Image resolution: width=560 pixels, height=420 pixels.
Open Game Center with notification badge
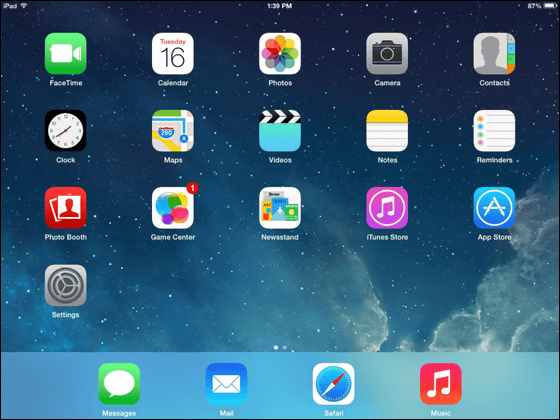pos(173,208)
